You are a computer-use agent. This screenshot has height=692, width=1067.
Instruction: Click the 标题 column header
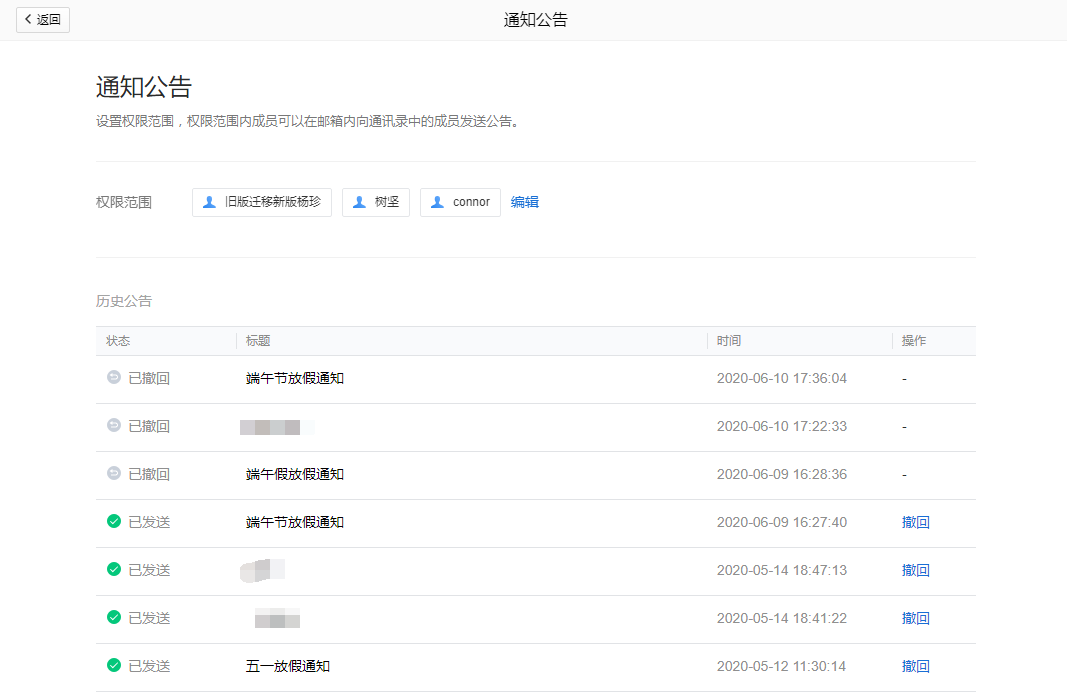click(258, 341)
